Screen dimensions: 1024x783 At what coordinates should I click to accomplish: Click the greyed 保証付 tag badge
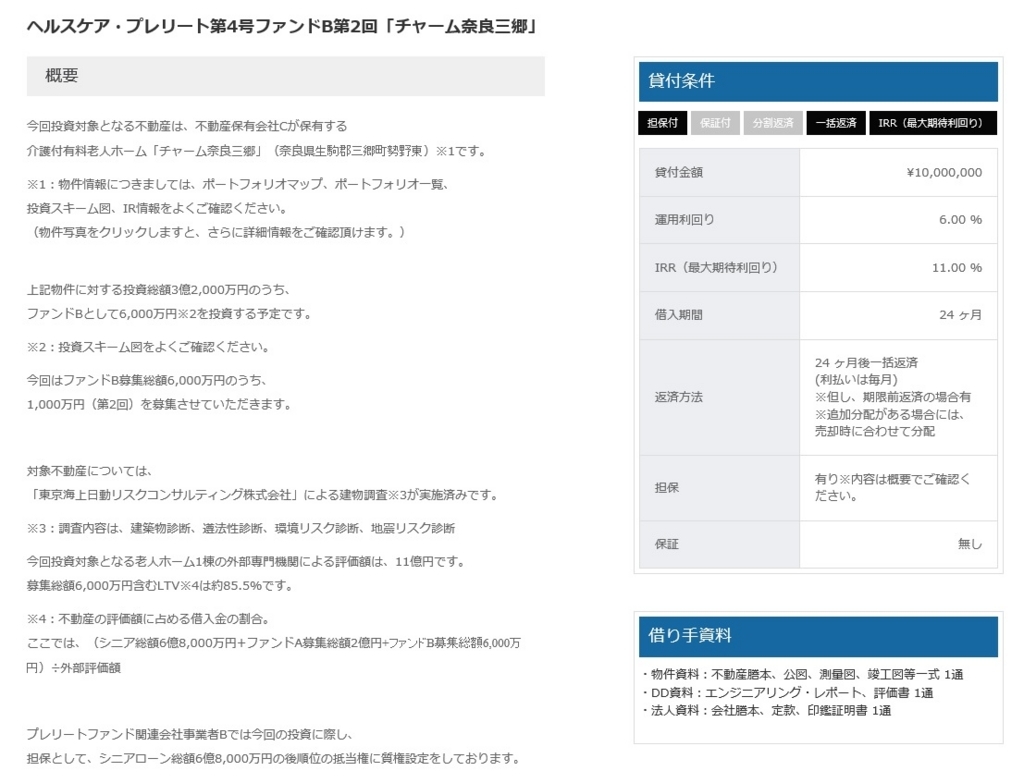coord(715,123)
